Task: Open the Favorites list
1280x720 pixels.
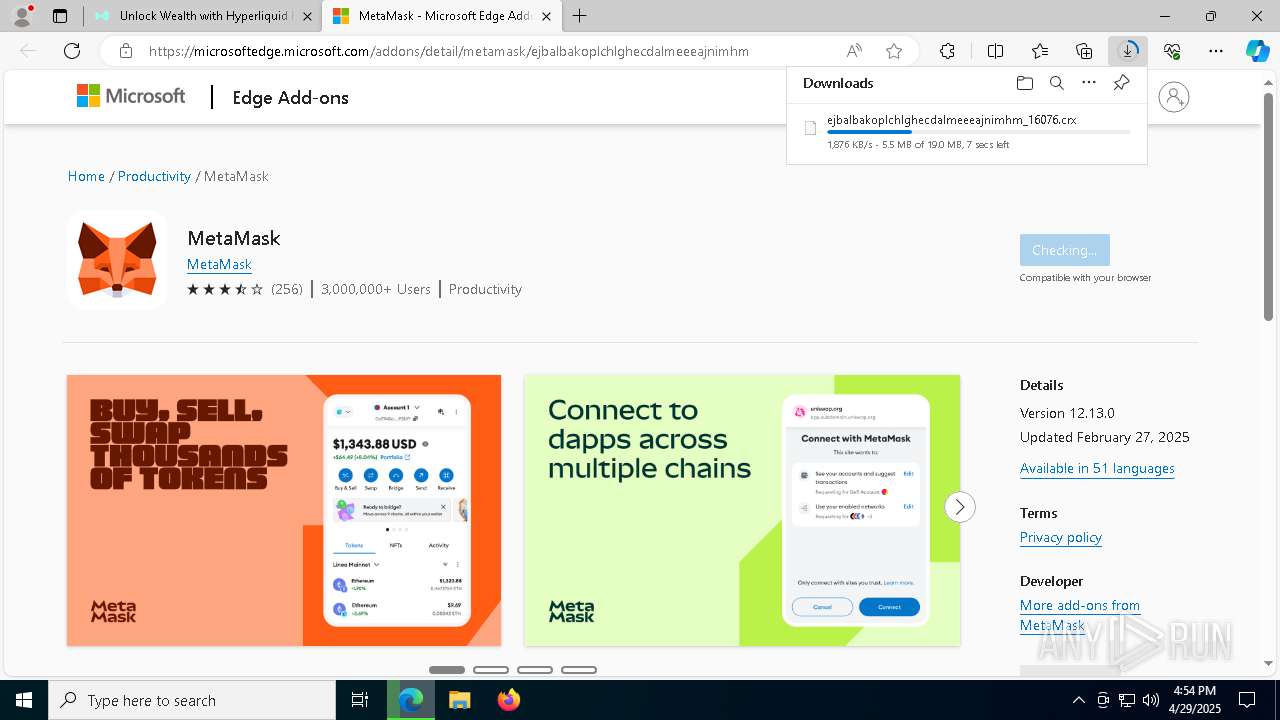Action: point(1040,51)
